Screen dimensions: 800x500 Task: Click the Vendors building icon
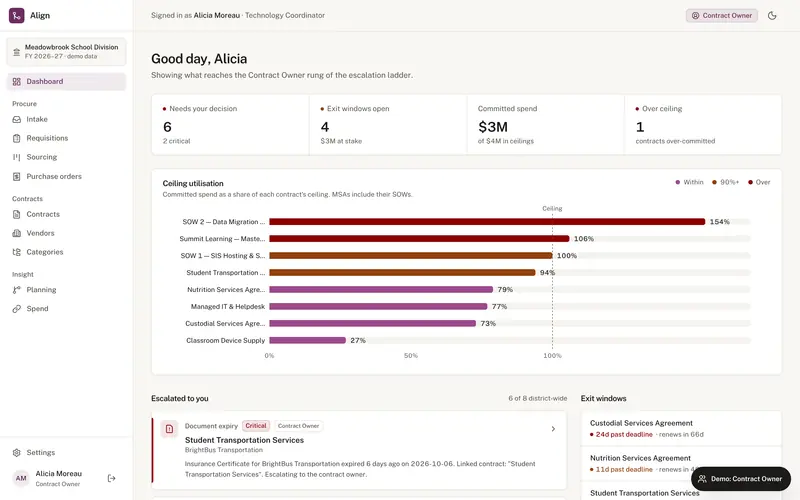pyautogui.click(x=16, y=233)
